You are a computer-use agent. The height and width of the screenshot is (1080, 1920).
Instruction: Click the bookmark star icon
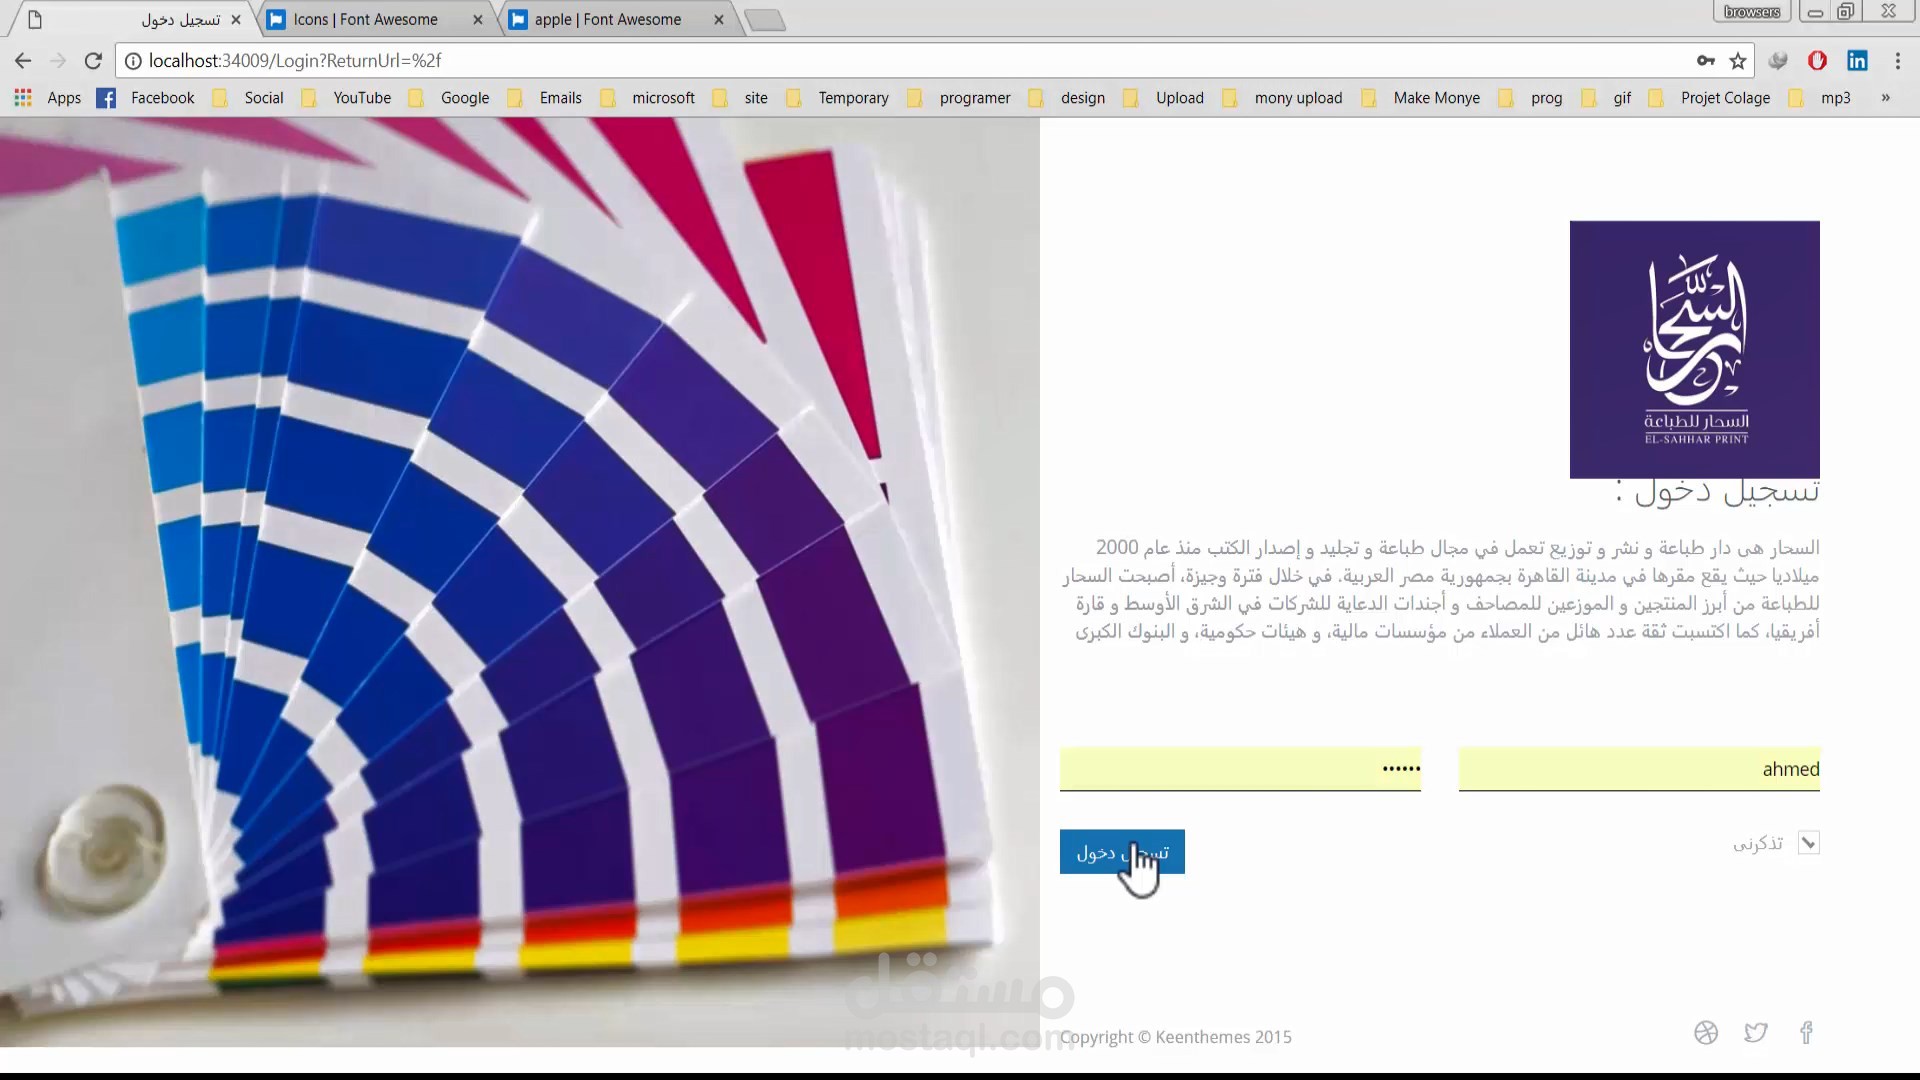pos(1738,61)
